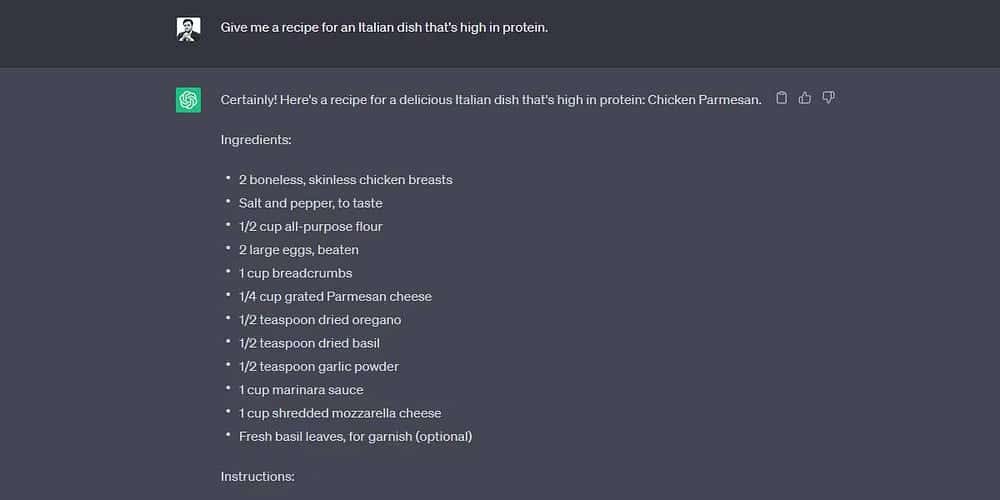Select the all-purpose flour ingredient line
This screenshot has width=1000, height=500.
click(x=310, y=226)
